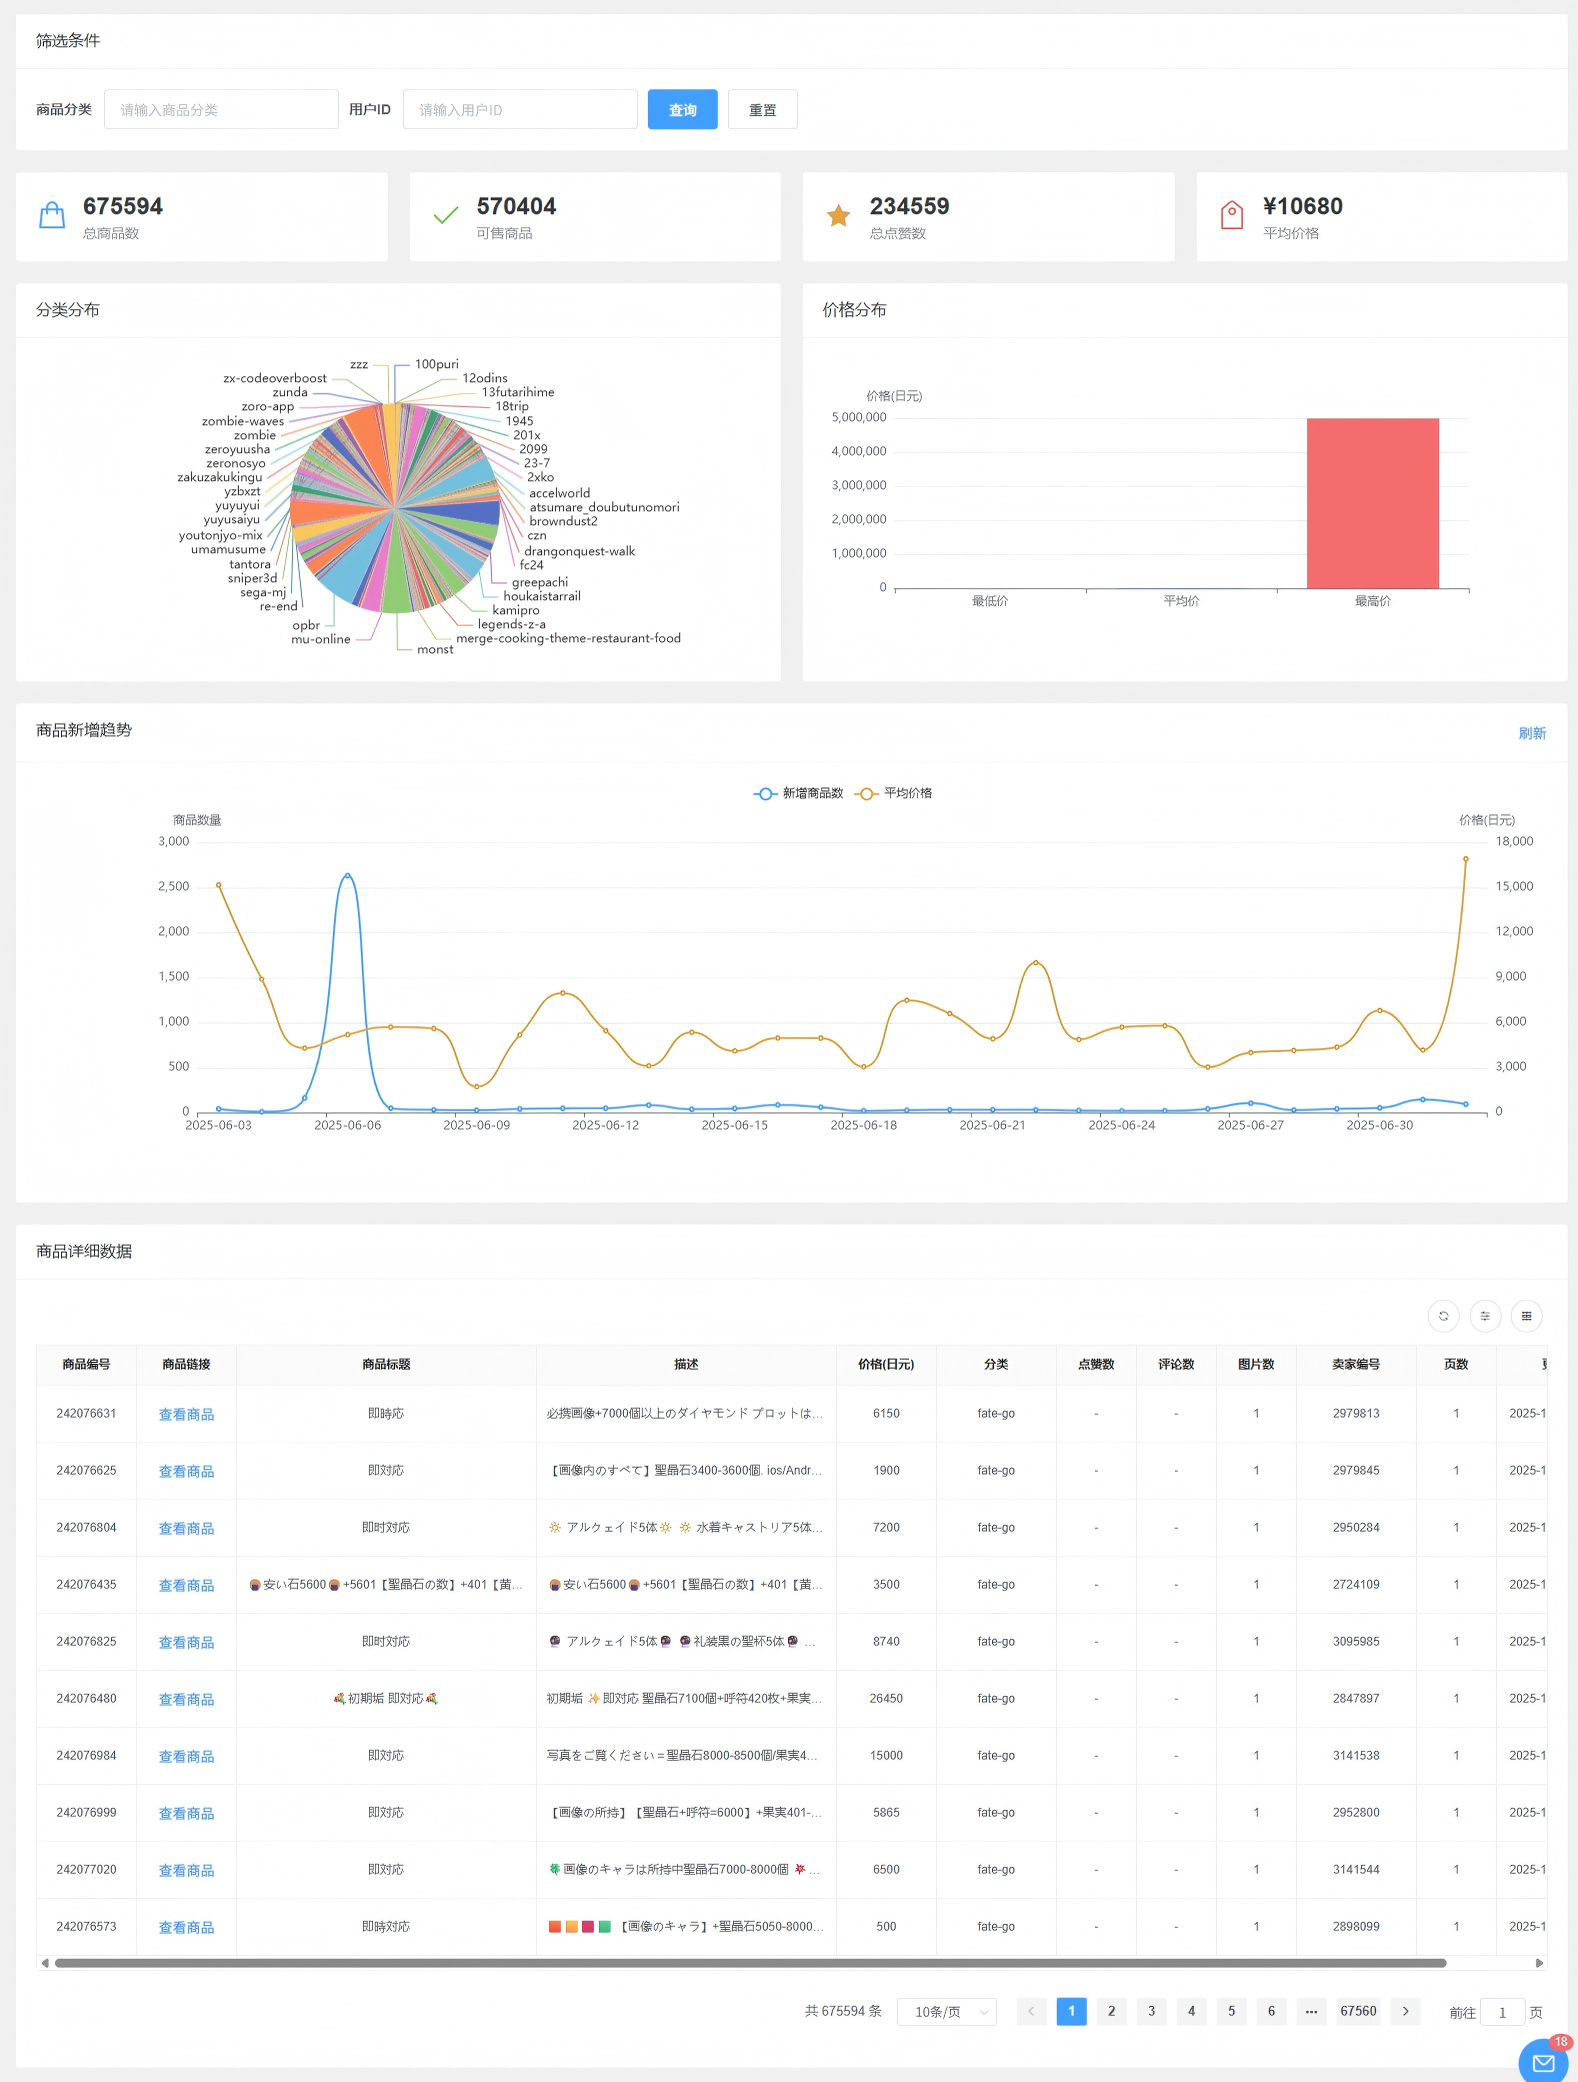This screenshot has width=1578, height=2082.
Task: Click the green checkmark icon for 可售商品
Action: click(446, 215)
